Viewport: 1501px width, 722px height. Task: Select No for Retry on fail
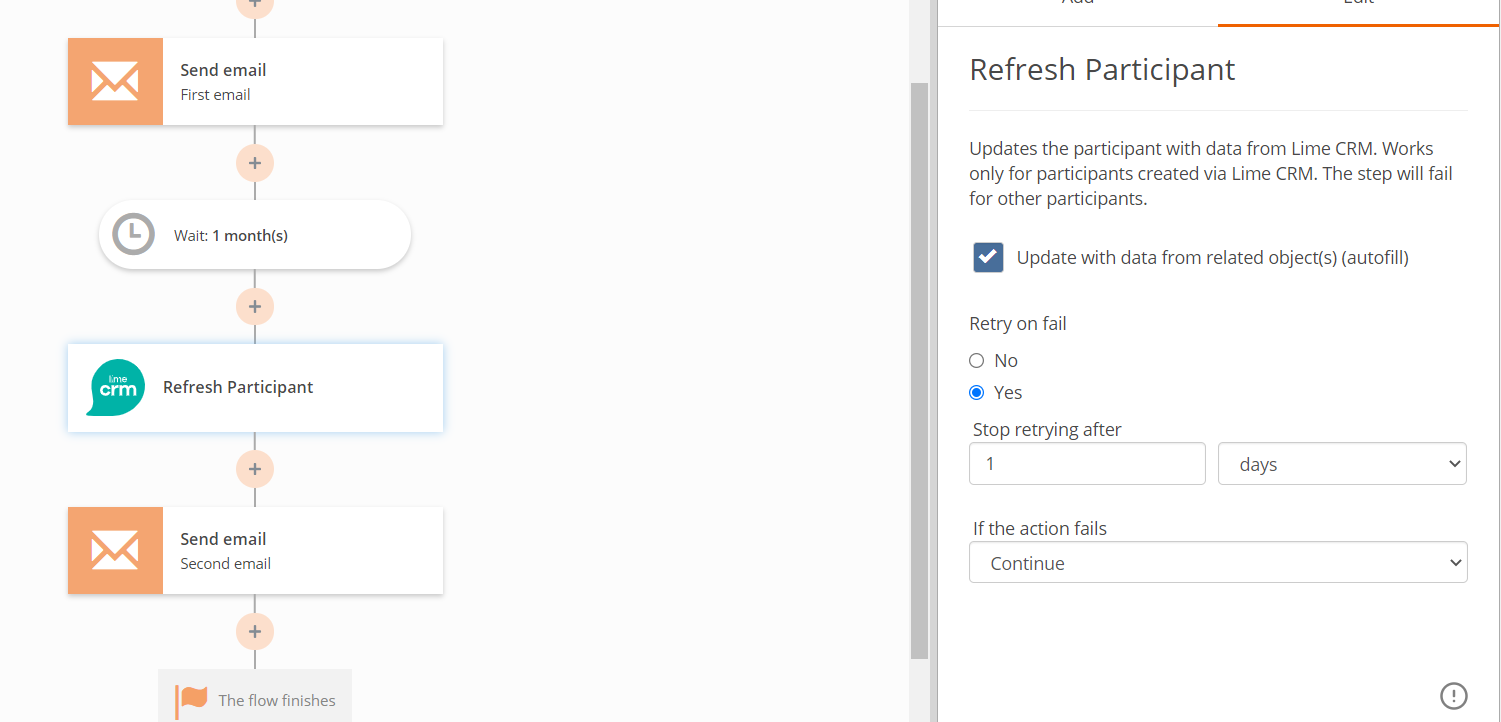coord(975,360)
